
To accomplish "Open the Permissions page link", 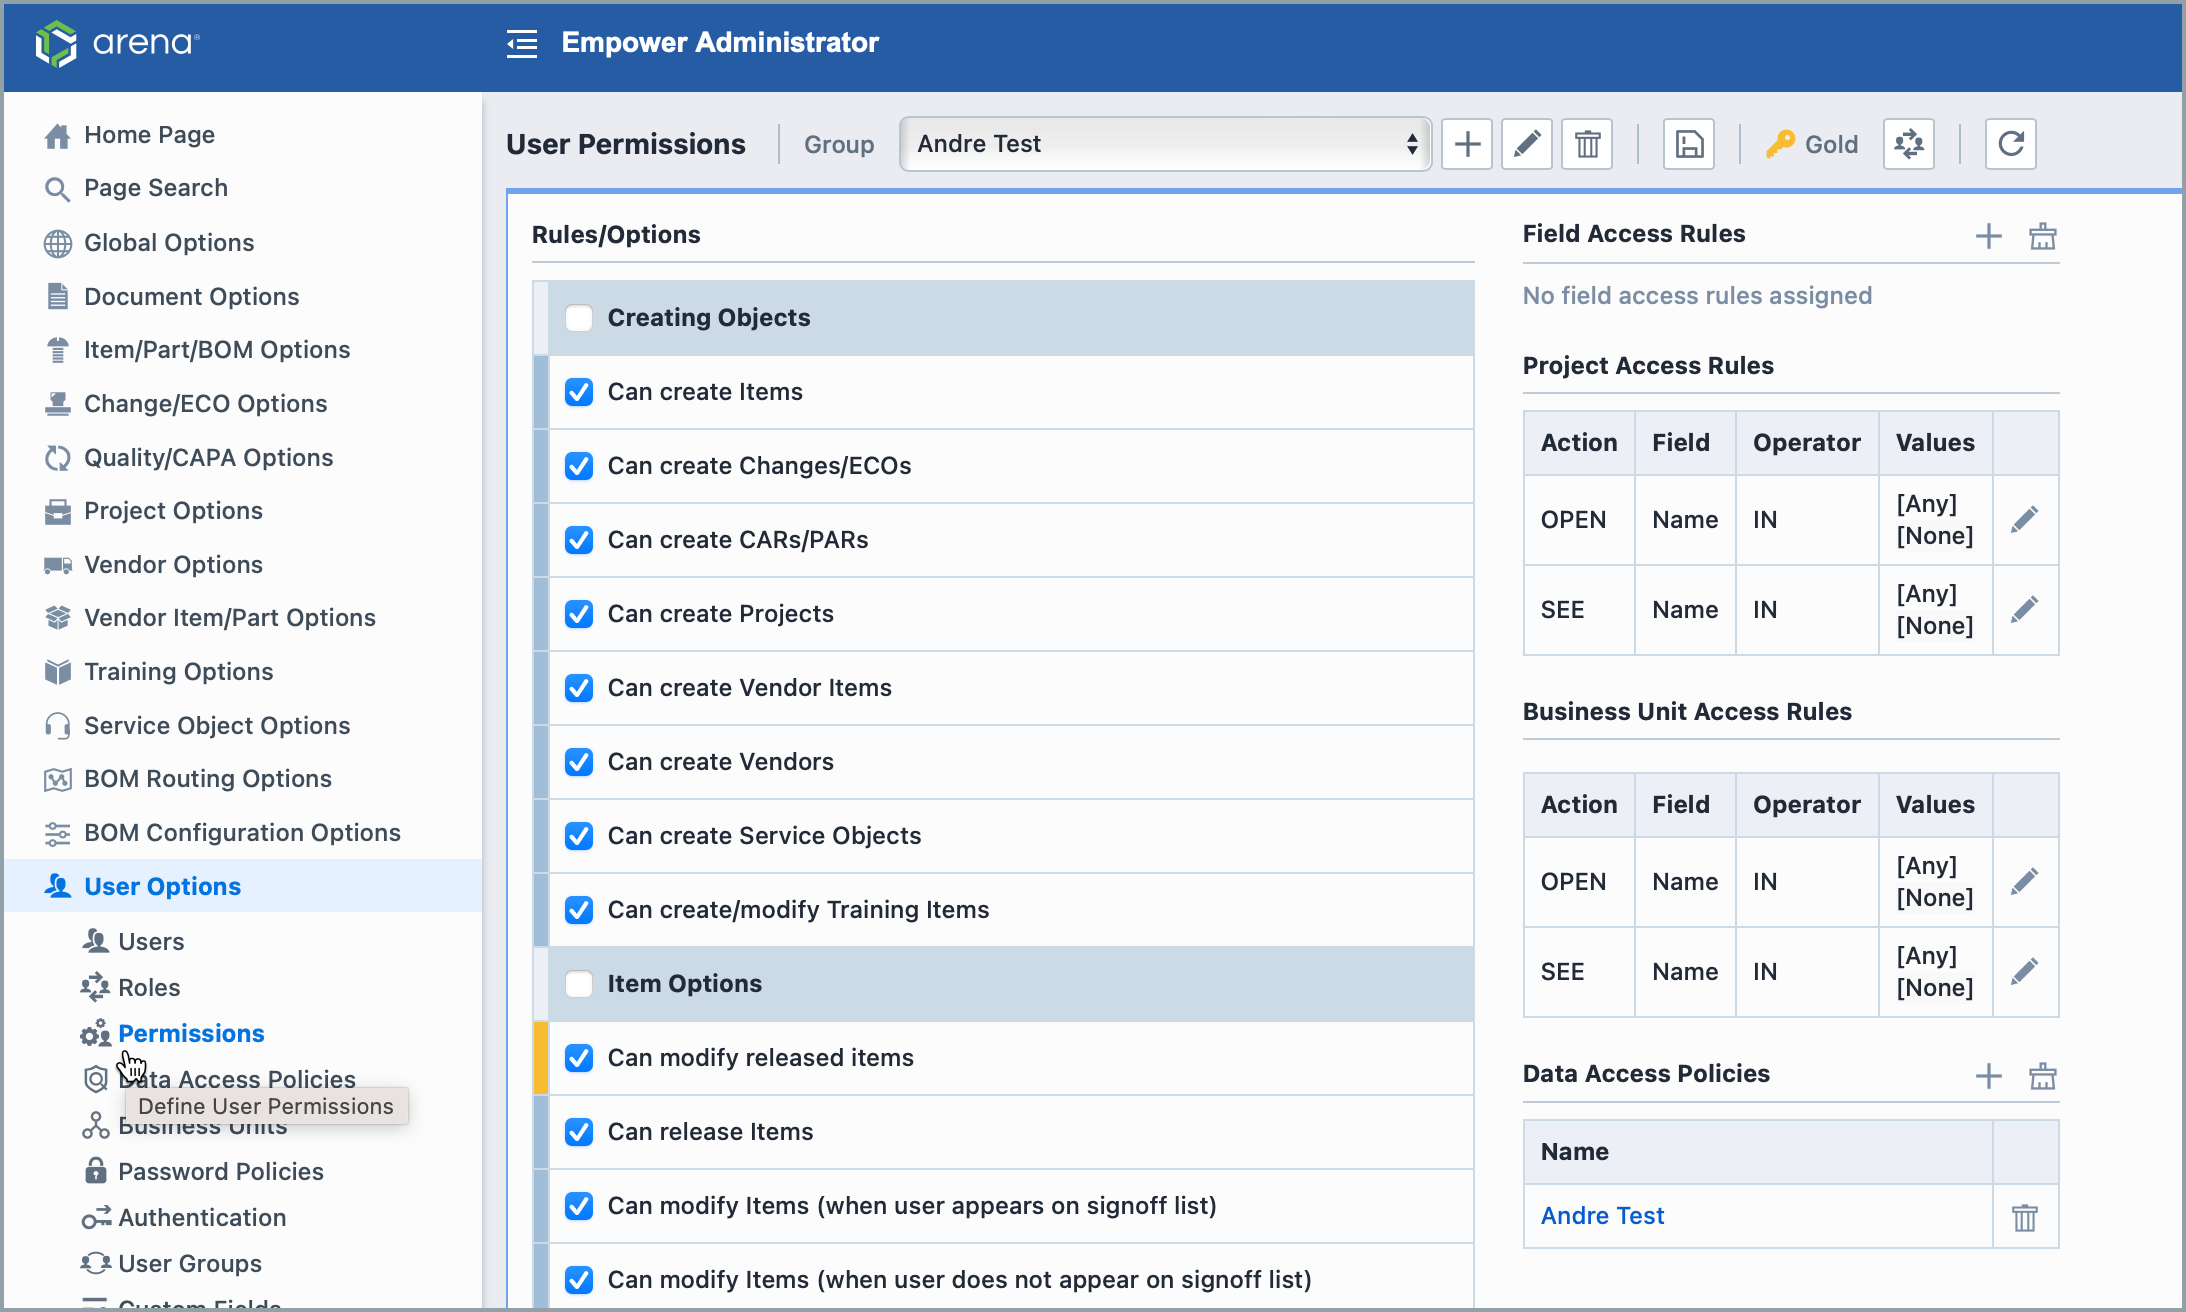I will pos(191,1033).
